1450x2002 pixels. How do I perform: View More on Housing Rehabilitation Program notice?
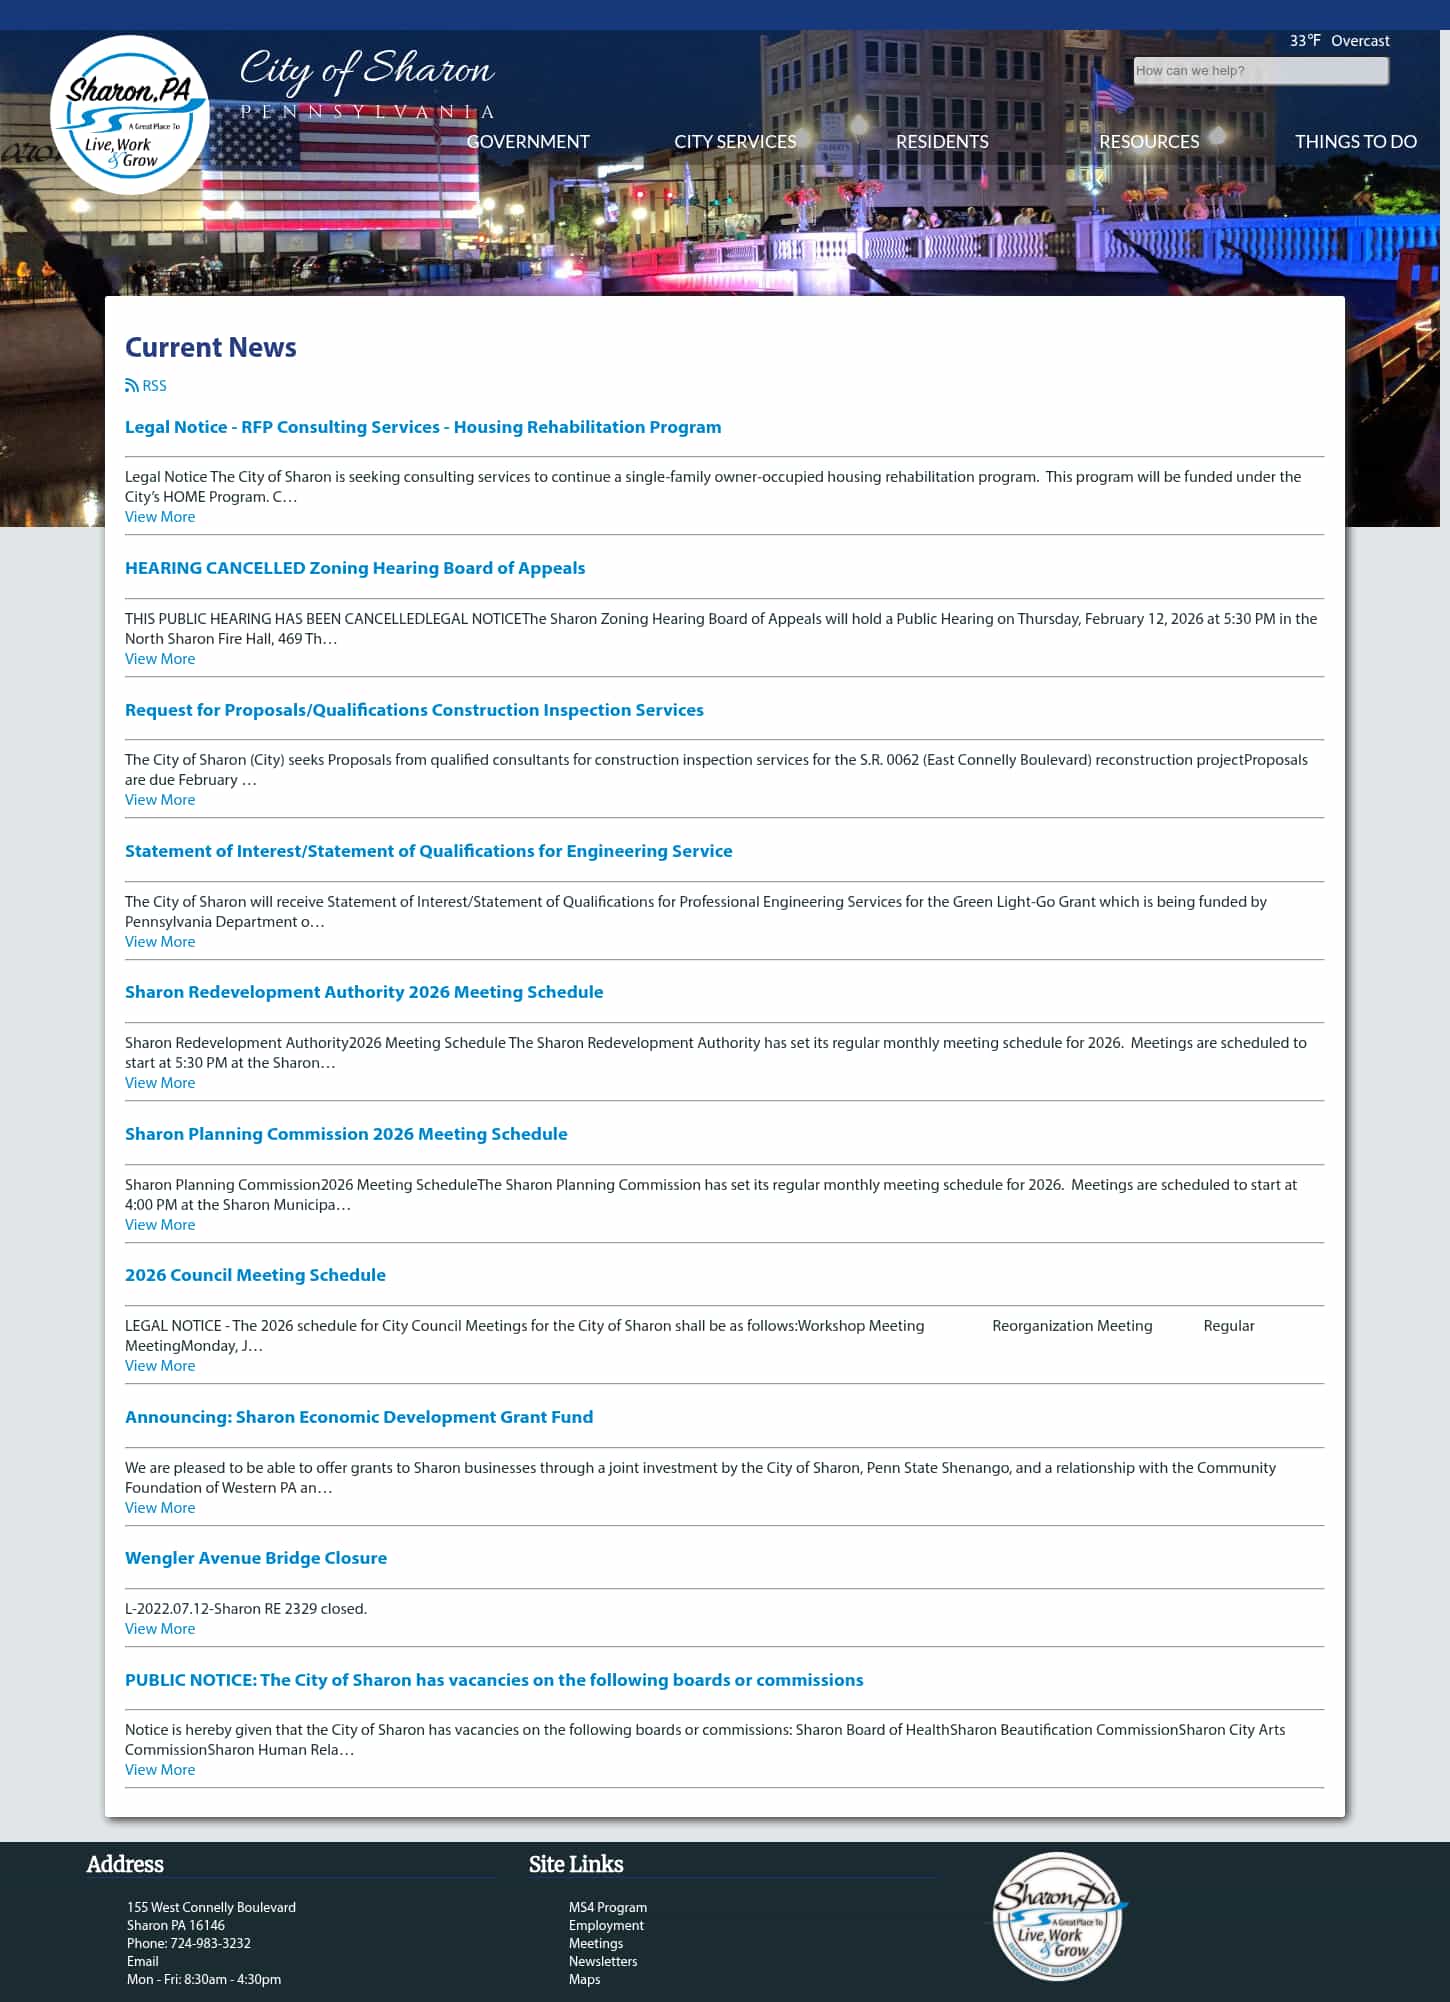pyautogui.click(x=160, y=517)
